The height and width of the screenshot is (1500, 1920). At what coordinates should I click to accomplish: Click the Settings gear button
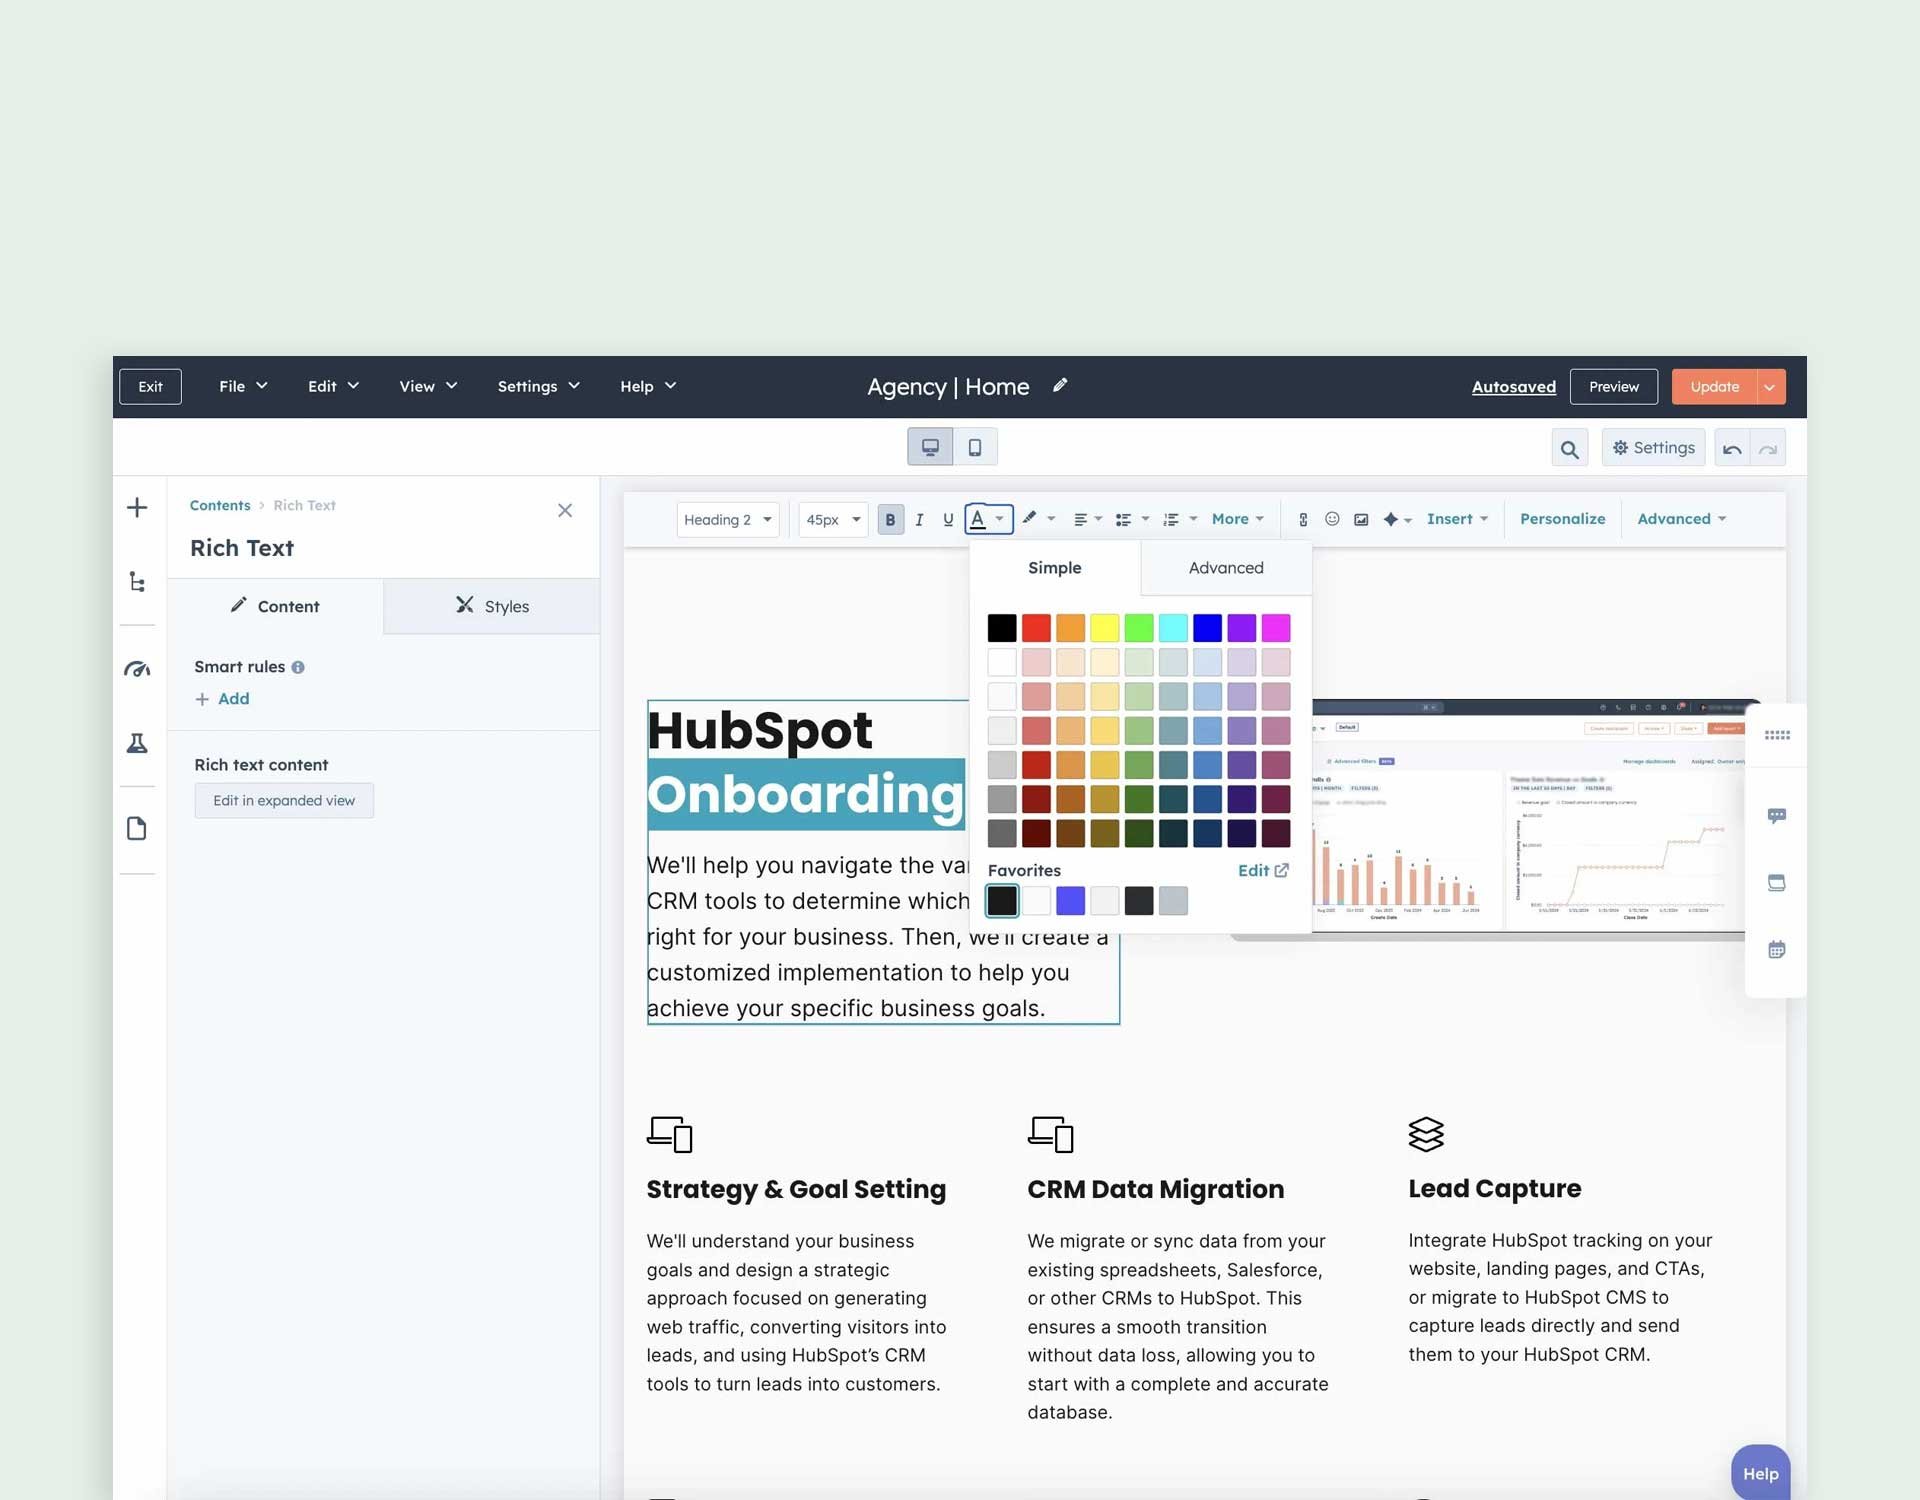point(1653,448)
